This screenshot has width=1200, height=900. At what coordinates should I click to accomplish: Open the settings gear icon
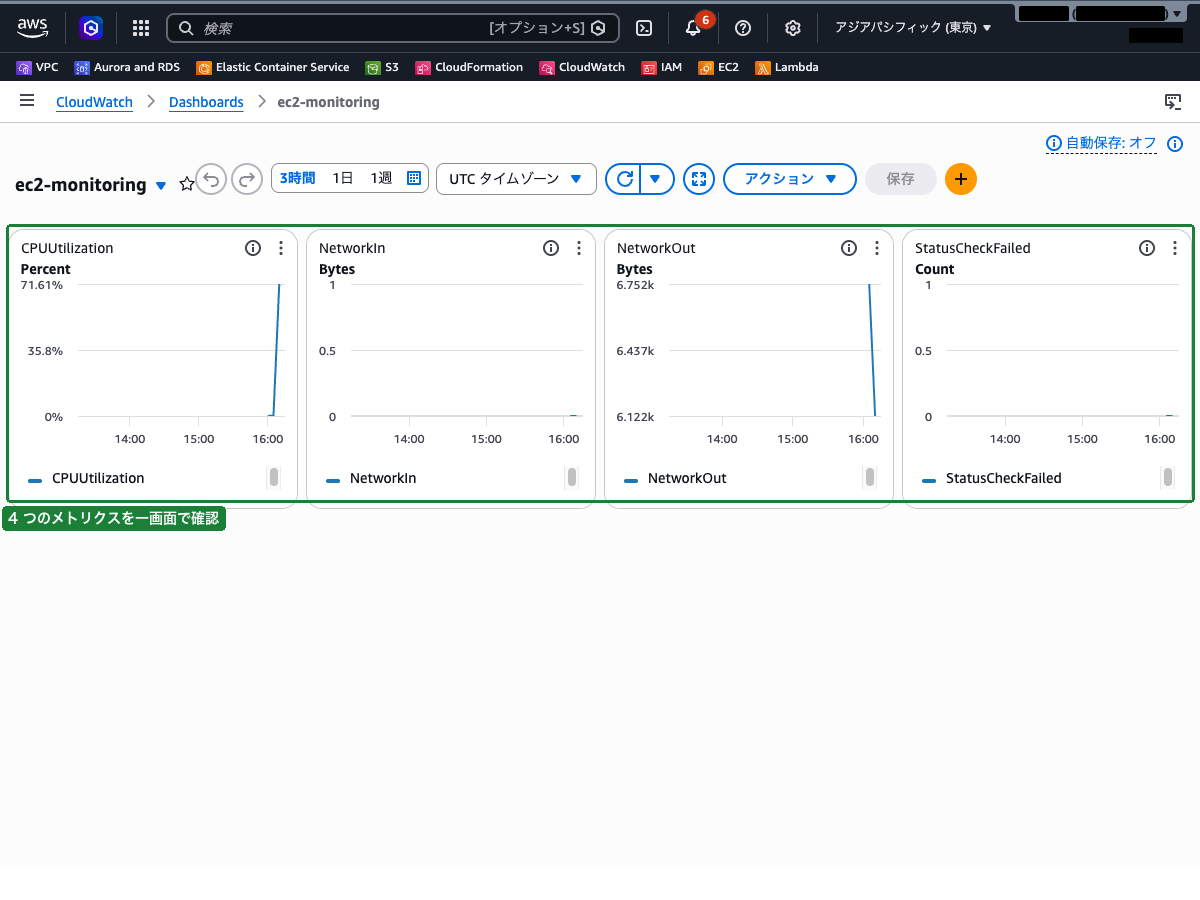pos(793,28)
